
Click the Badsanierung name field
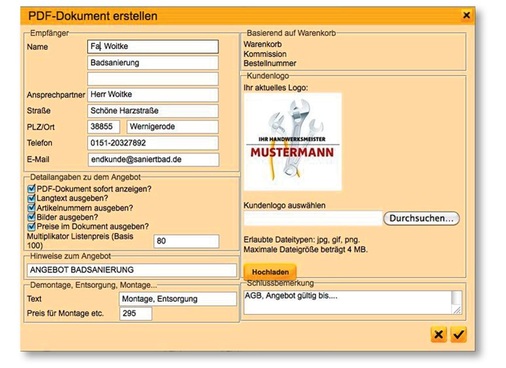(153, 63)
